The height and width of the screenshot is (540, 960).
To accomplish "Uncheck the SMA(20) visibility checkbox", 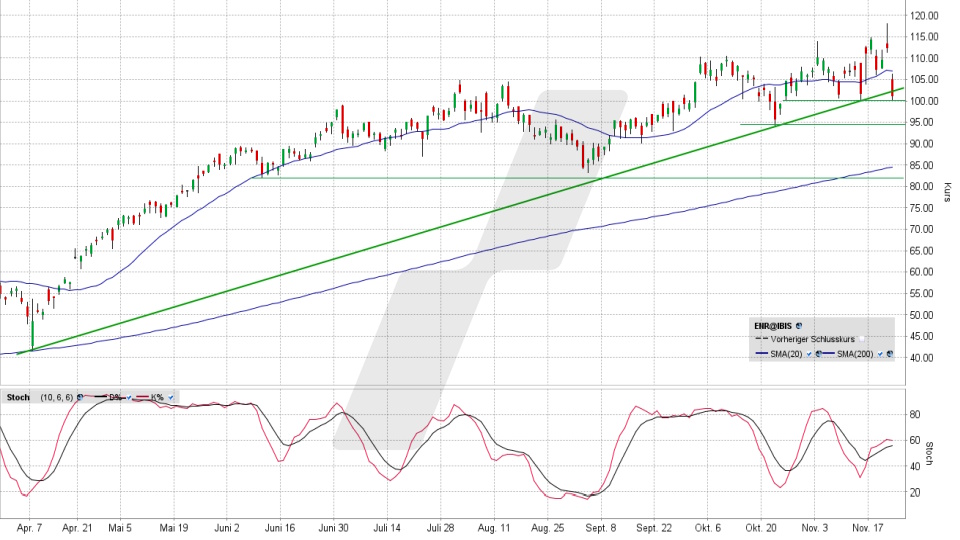I will click(x=808, y=354).
